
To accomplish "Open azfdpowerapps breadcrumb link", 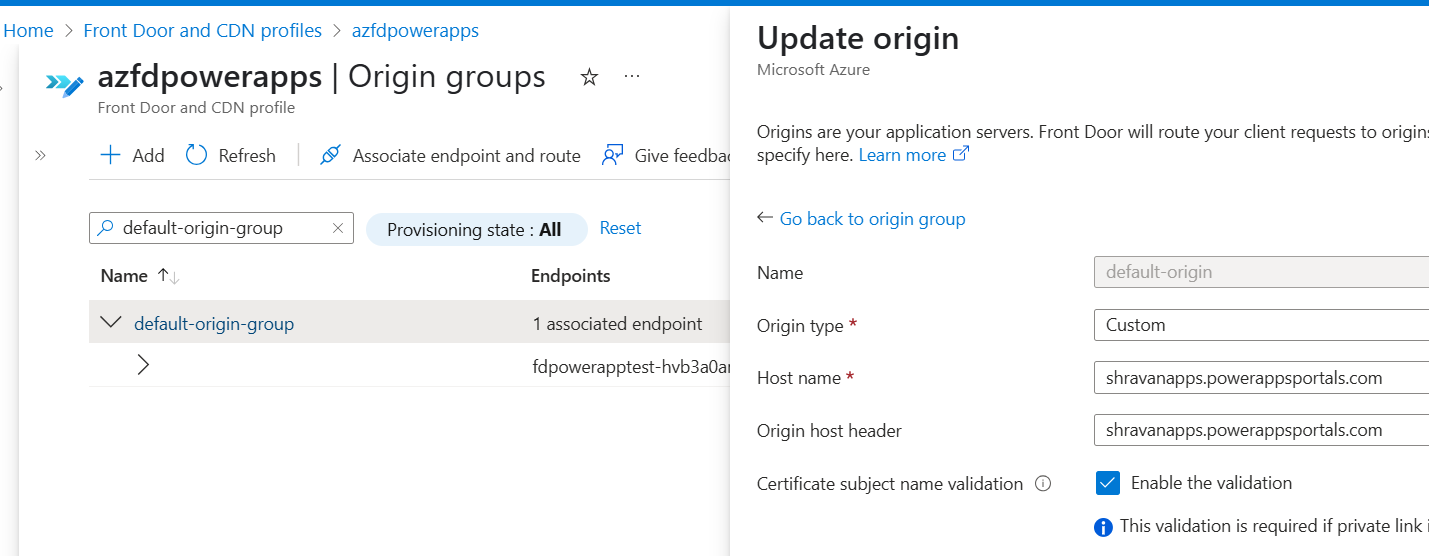I will coord(415,31).
